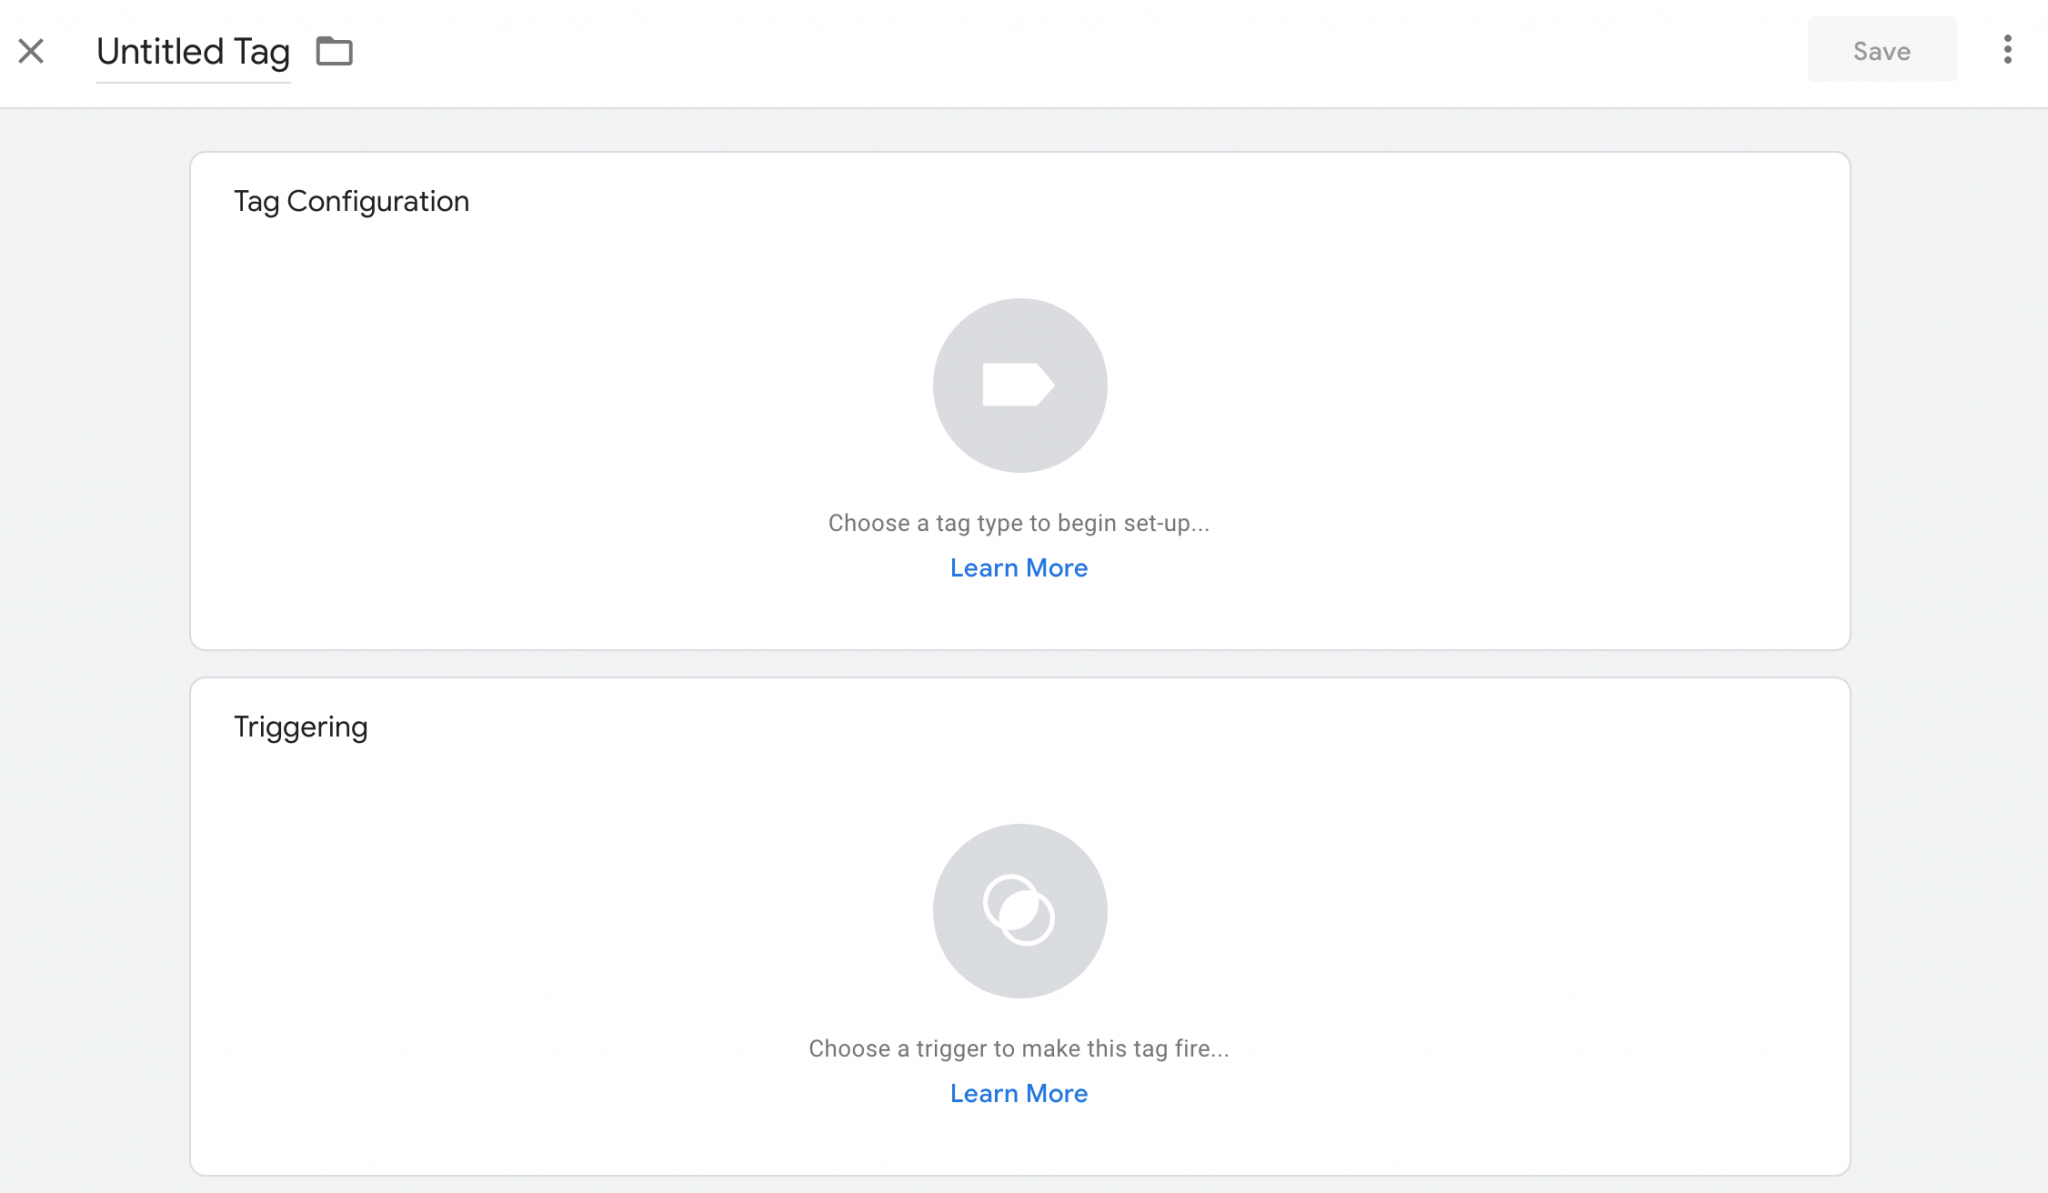Click the X to close the tag editor

[x=32, y=51]
